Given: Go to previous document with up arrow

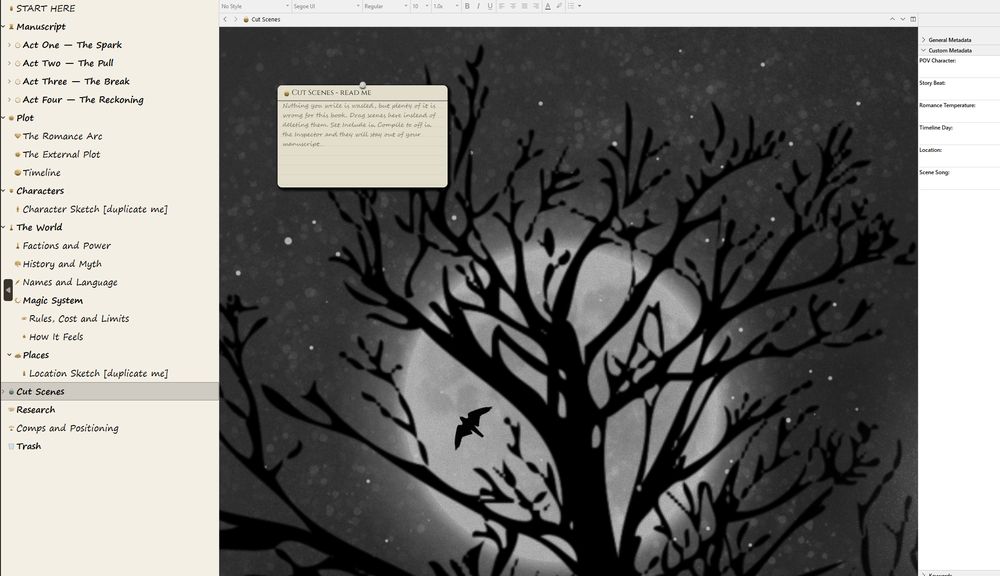Looking at the screenshot, I should point(892,19).
